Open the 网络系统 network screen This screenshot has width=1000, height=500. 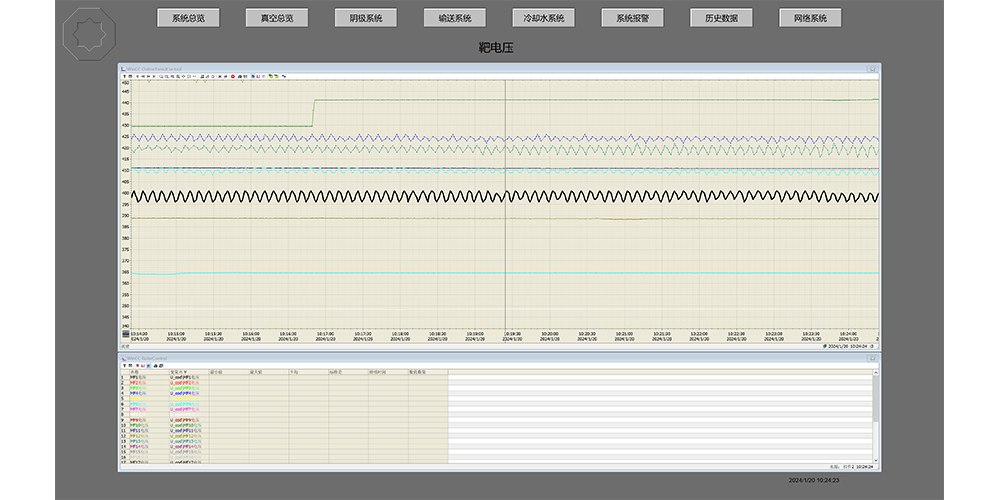pyautogui.click(x=810, y=18)
